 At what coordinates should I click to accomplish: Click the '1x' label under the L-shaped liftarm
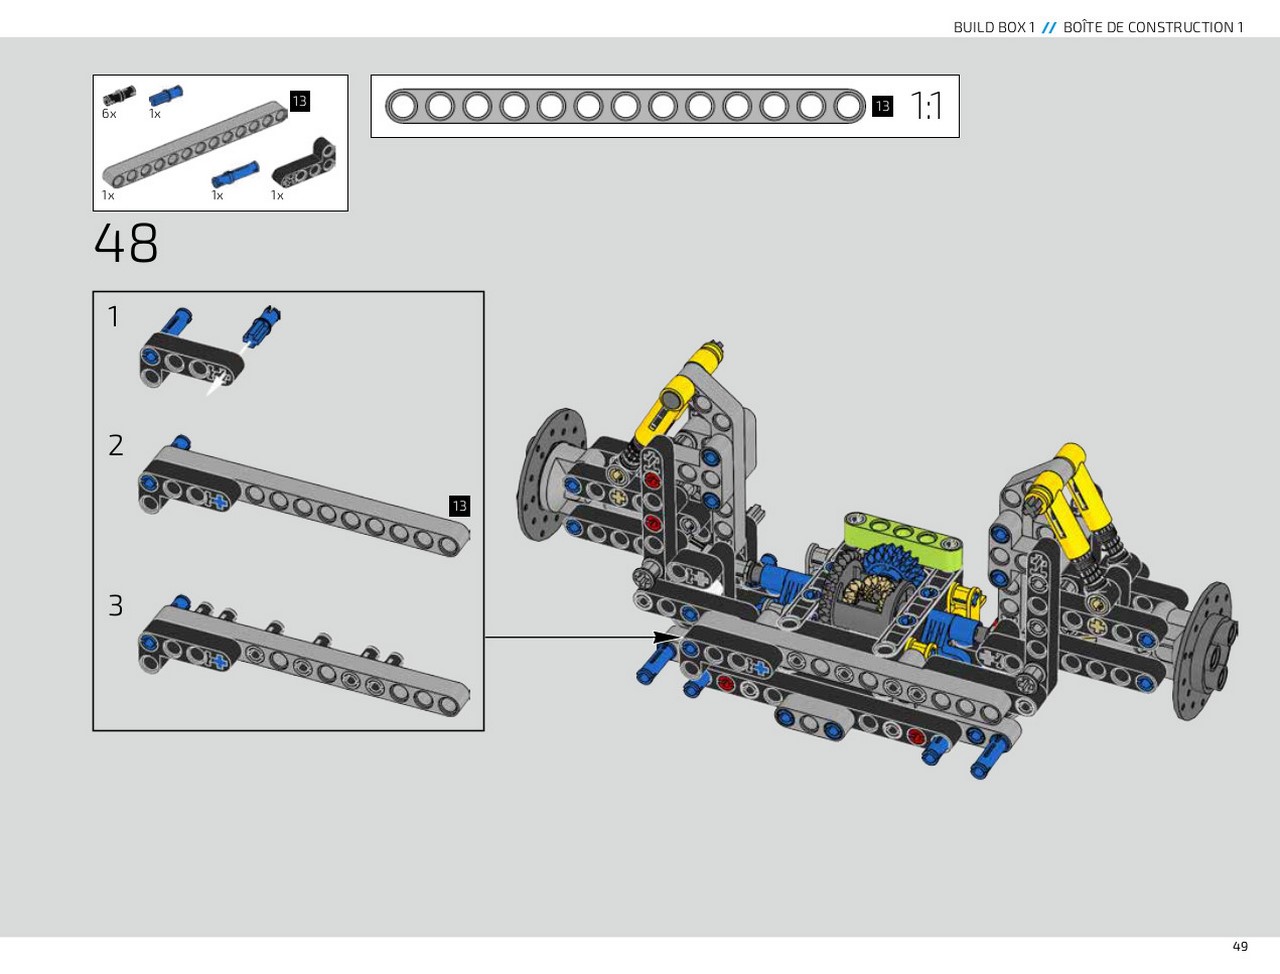[277, 195]
